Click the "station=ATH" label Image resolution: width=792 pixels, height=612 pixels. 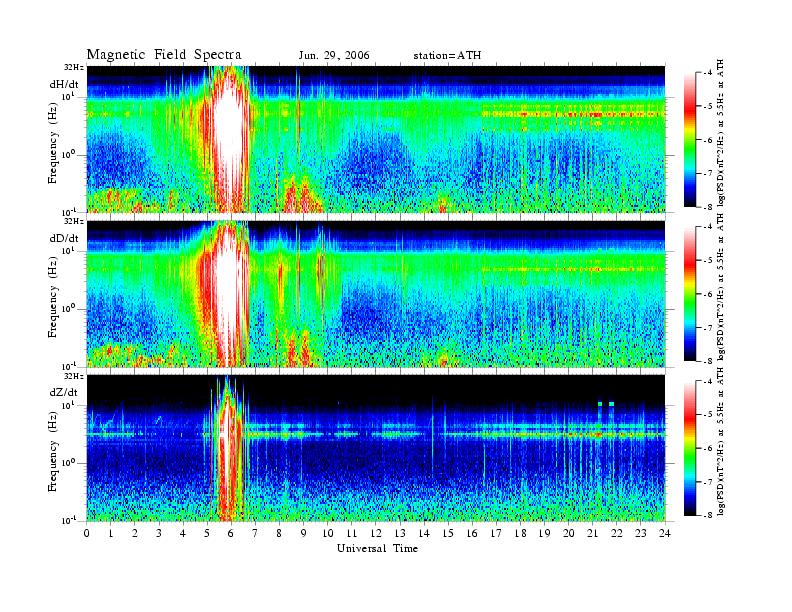(447, 56)
